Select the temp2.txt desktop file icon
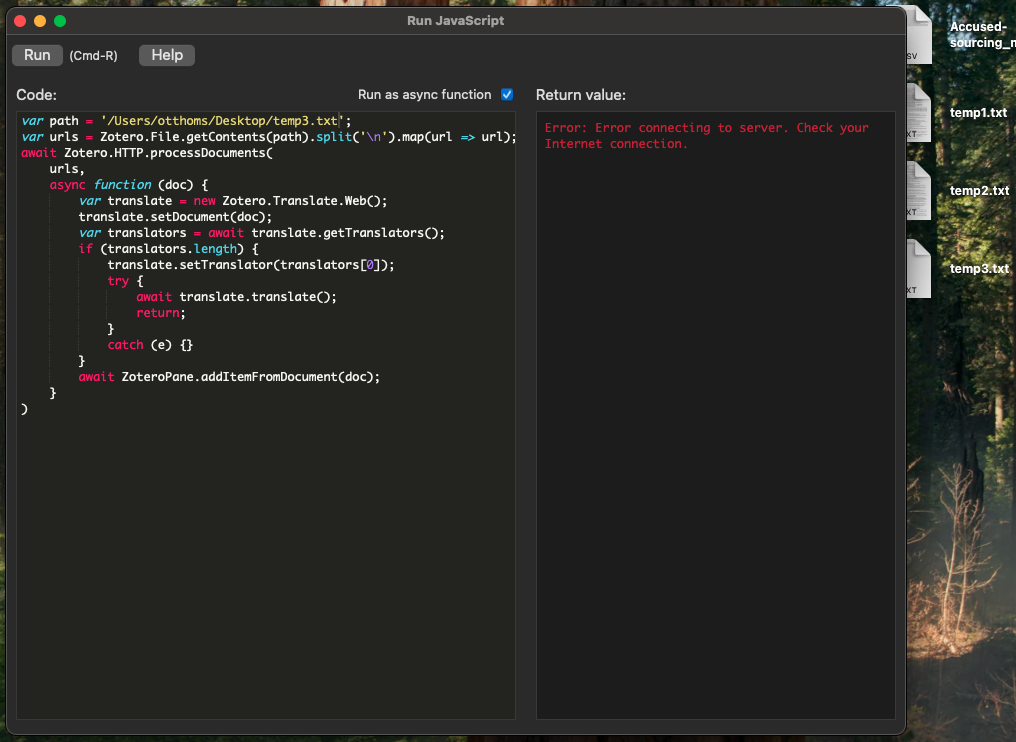The image size is (1016, 742). tap(919, 191)
